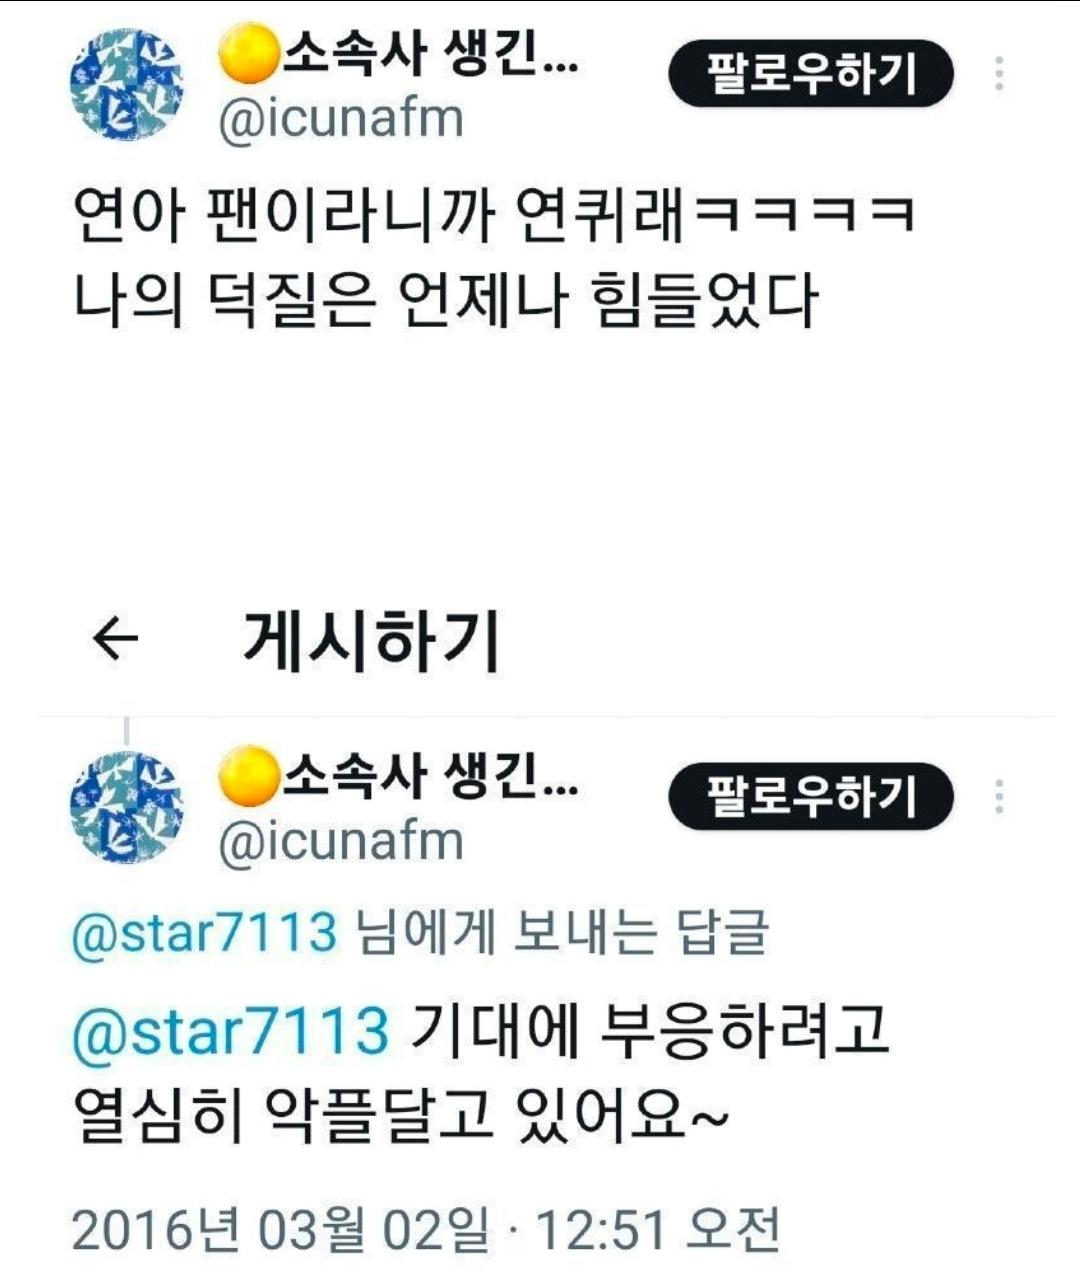Select the reply text 열심히 악플달고 있어요~
This screenshot has height=1287, width=1080.
[x=401, y=1115]
